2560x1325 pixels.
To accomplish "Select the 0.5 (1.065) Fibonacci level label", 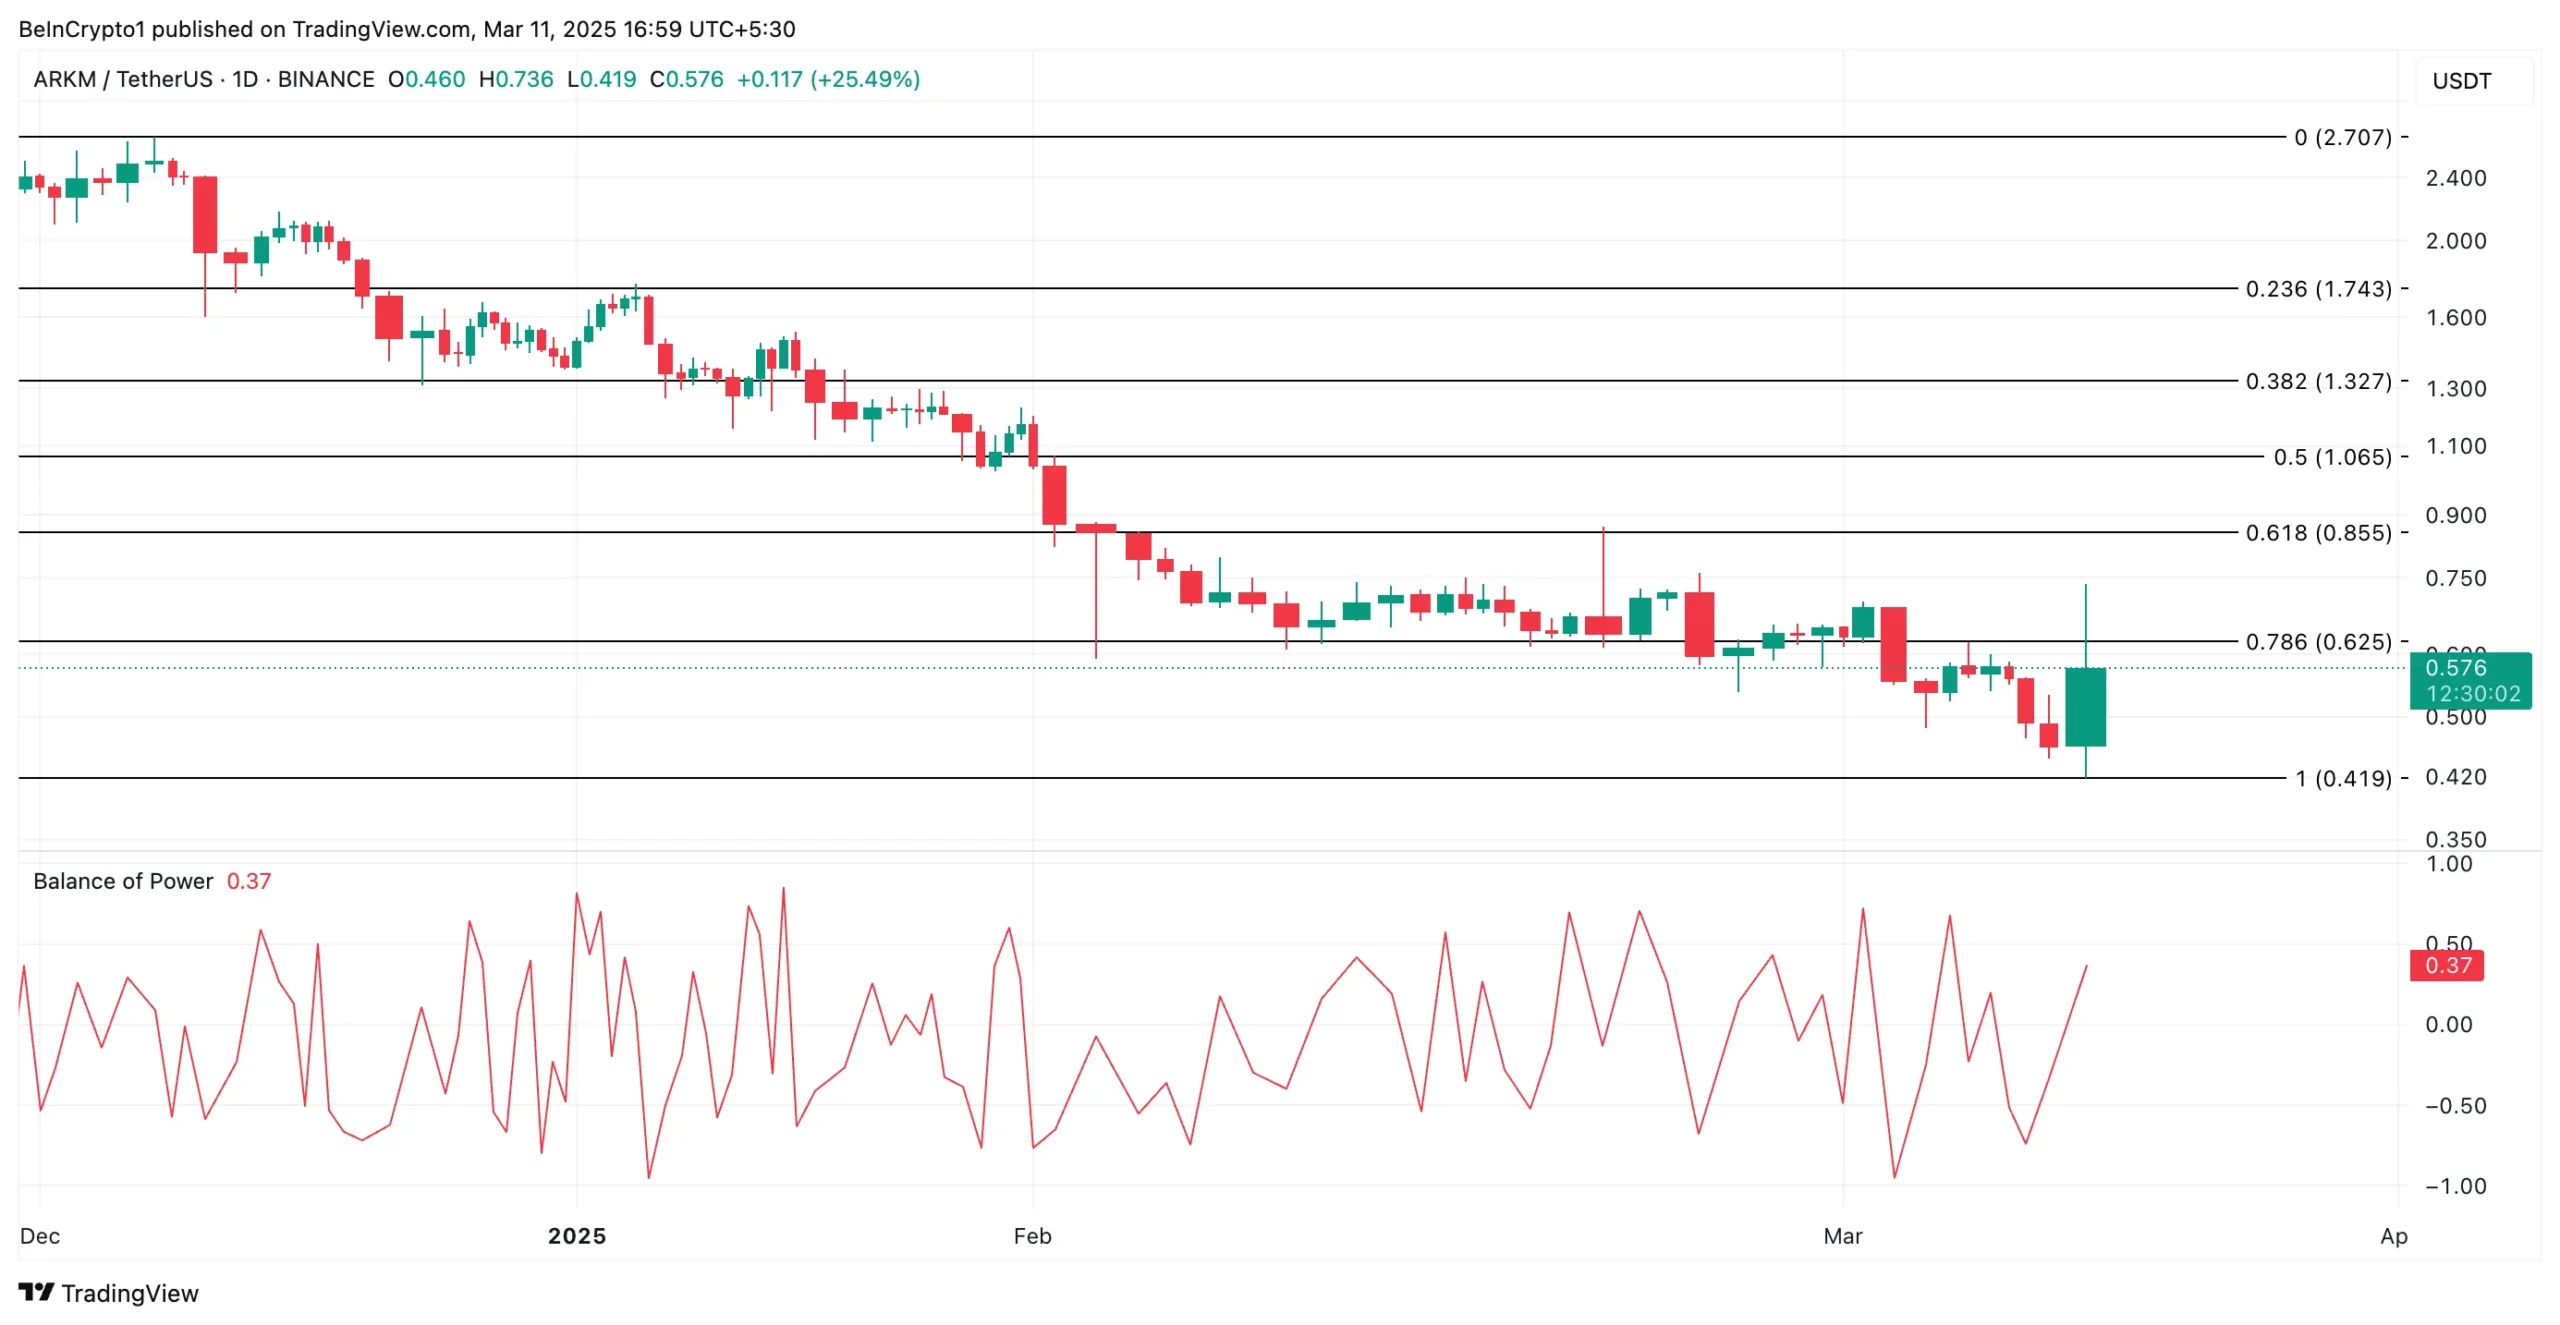I will tap(2332, 456).
